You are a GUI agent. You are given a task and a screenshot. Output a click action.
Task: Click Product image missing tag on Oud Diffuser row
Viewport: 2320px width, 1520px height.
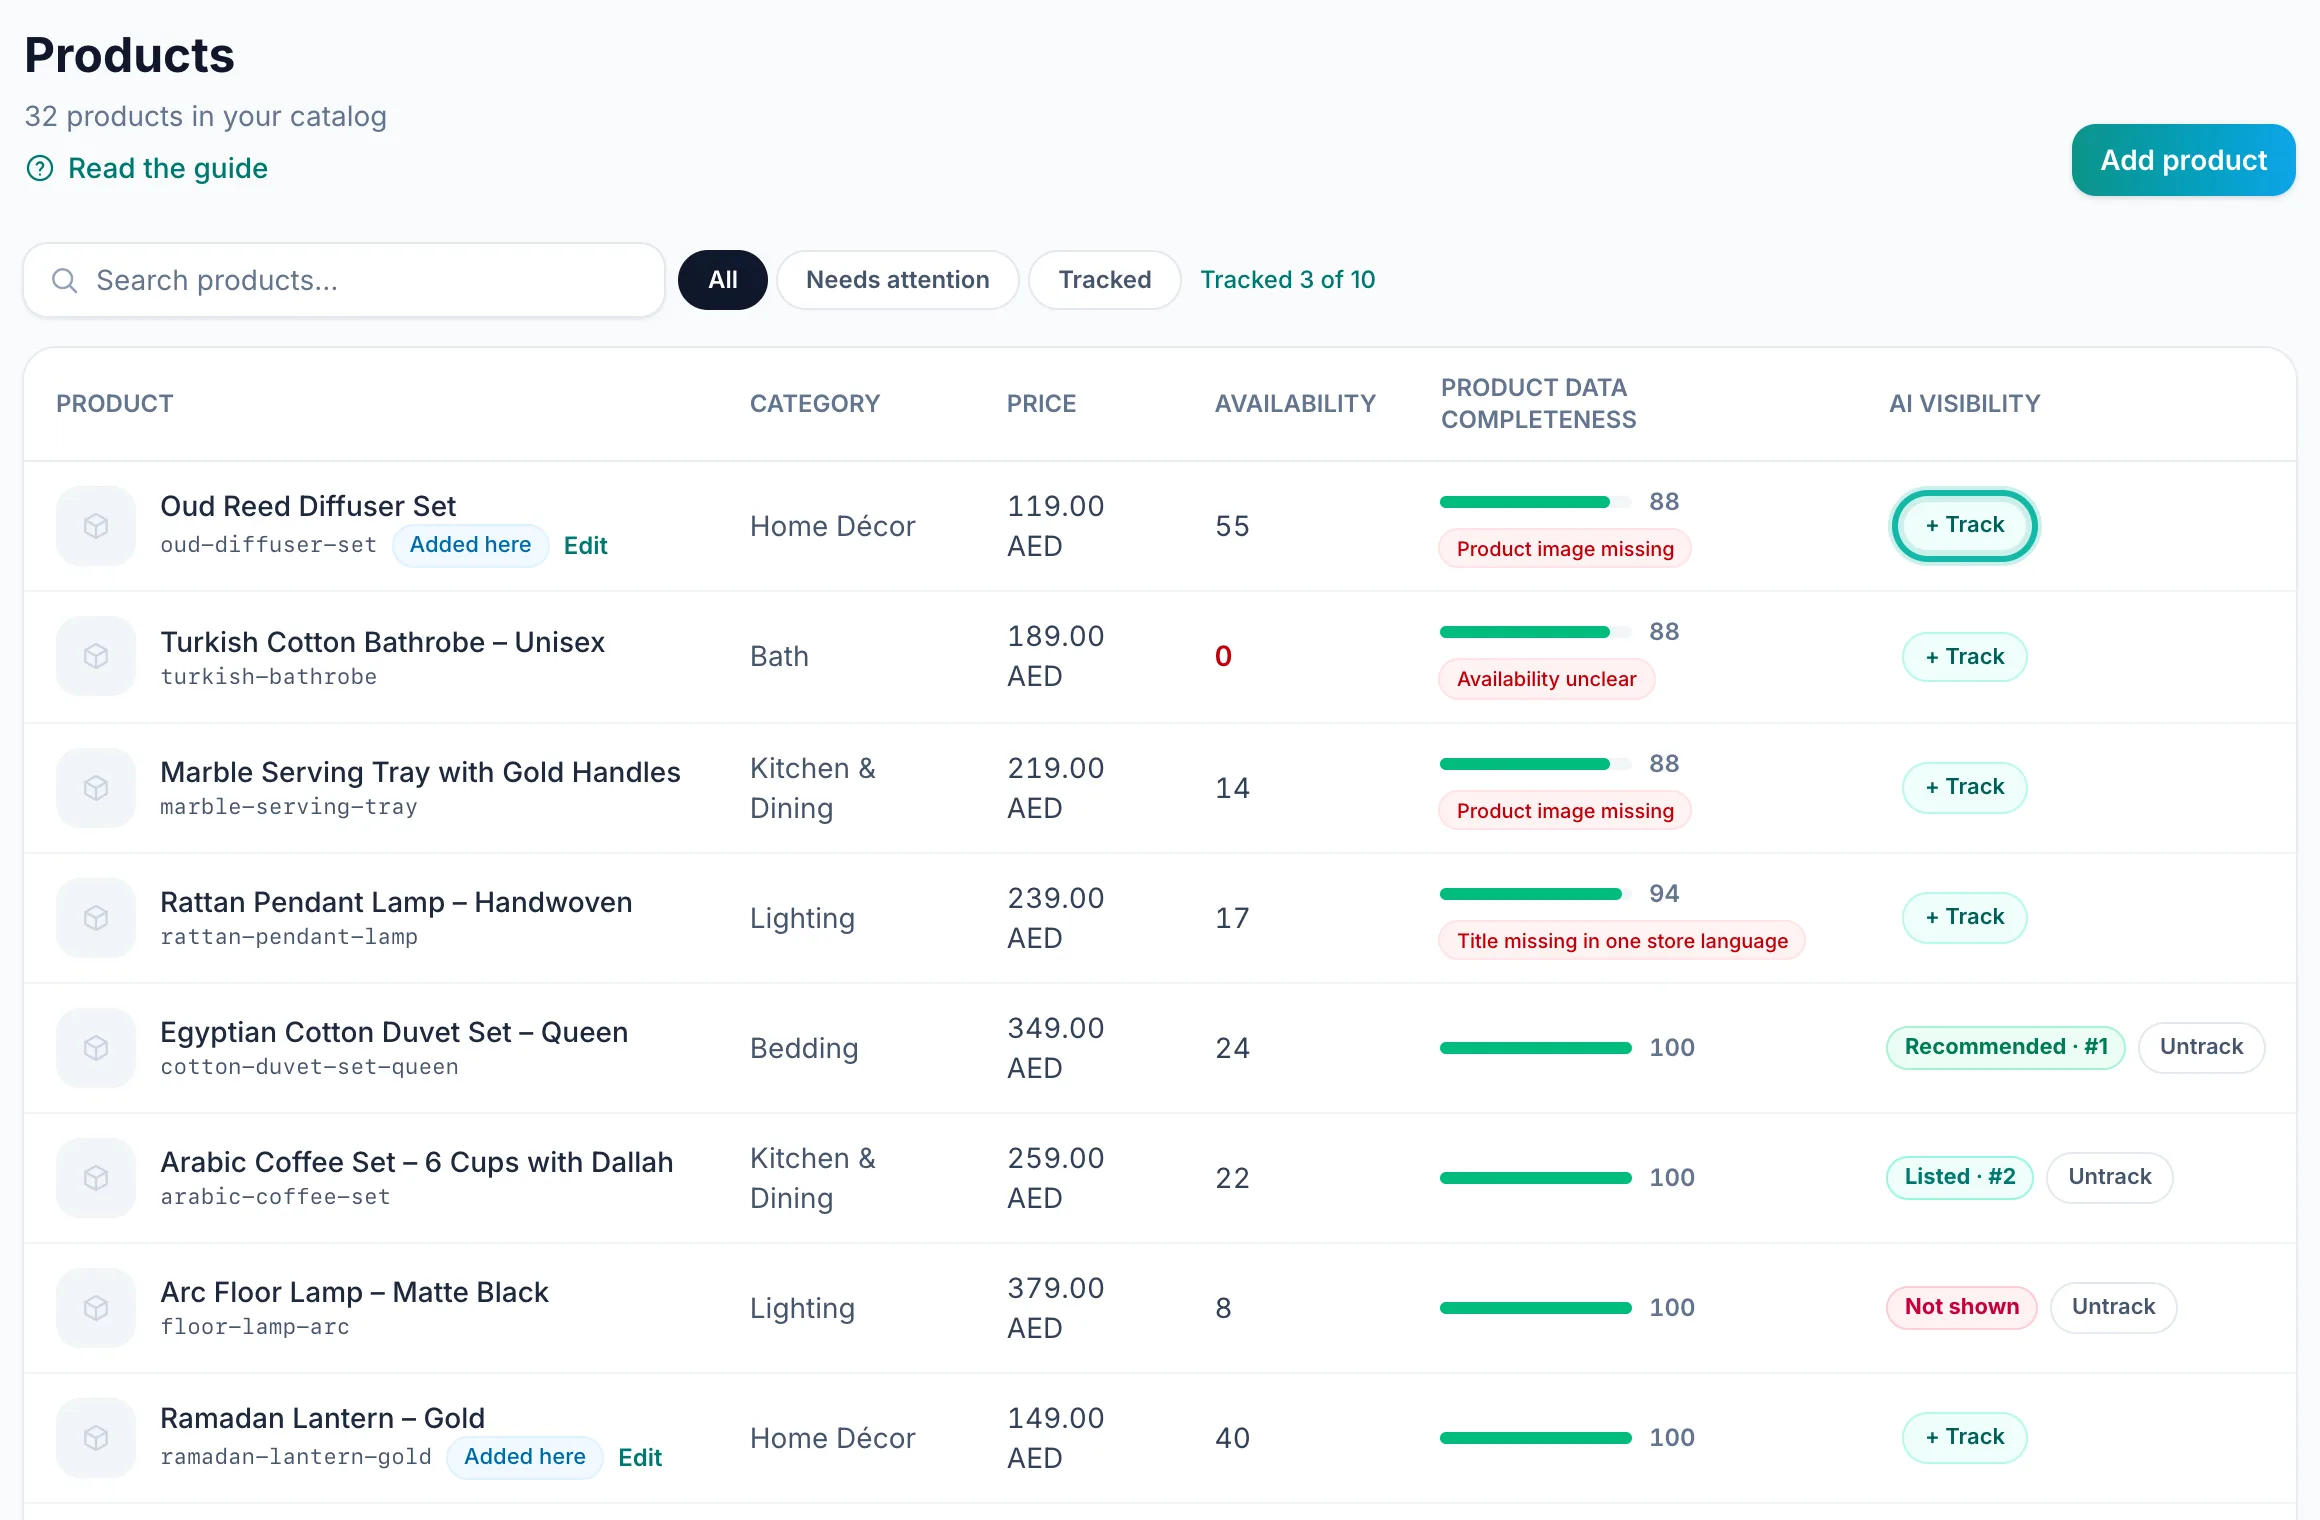coord(1565,549)
